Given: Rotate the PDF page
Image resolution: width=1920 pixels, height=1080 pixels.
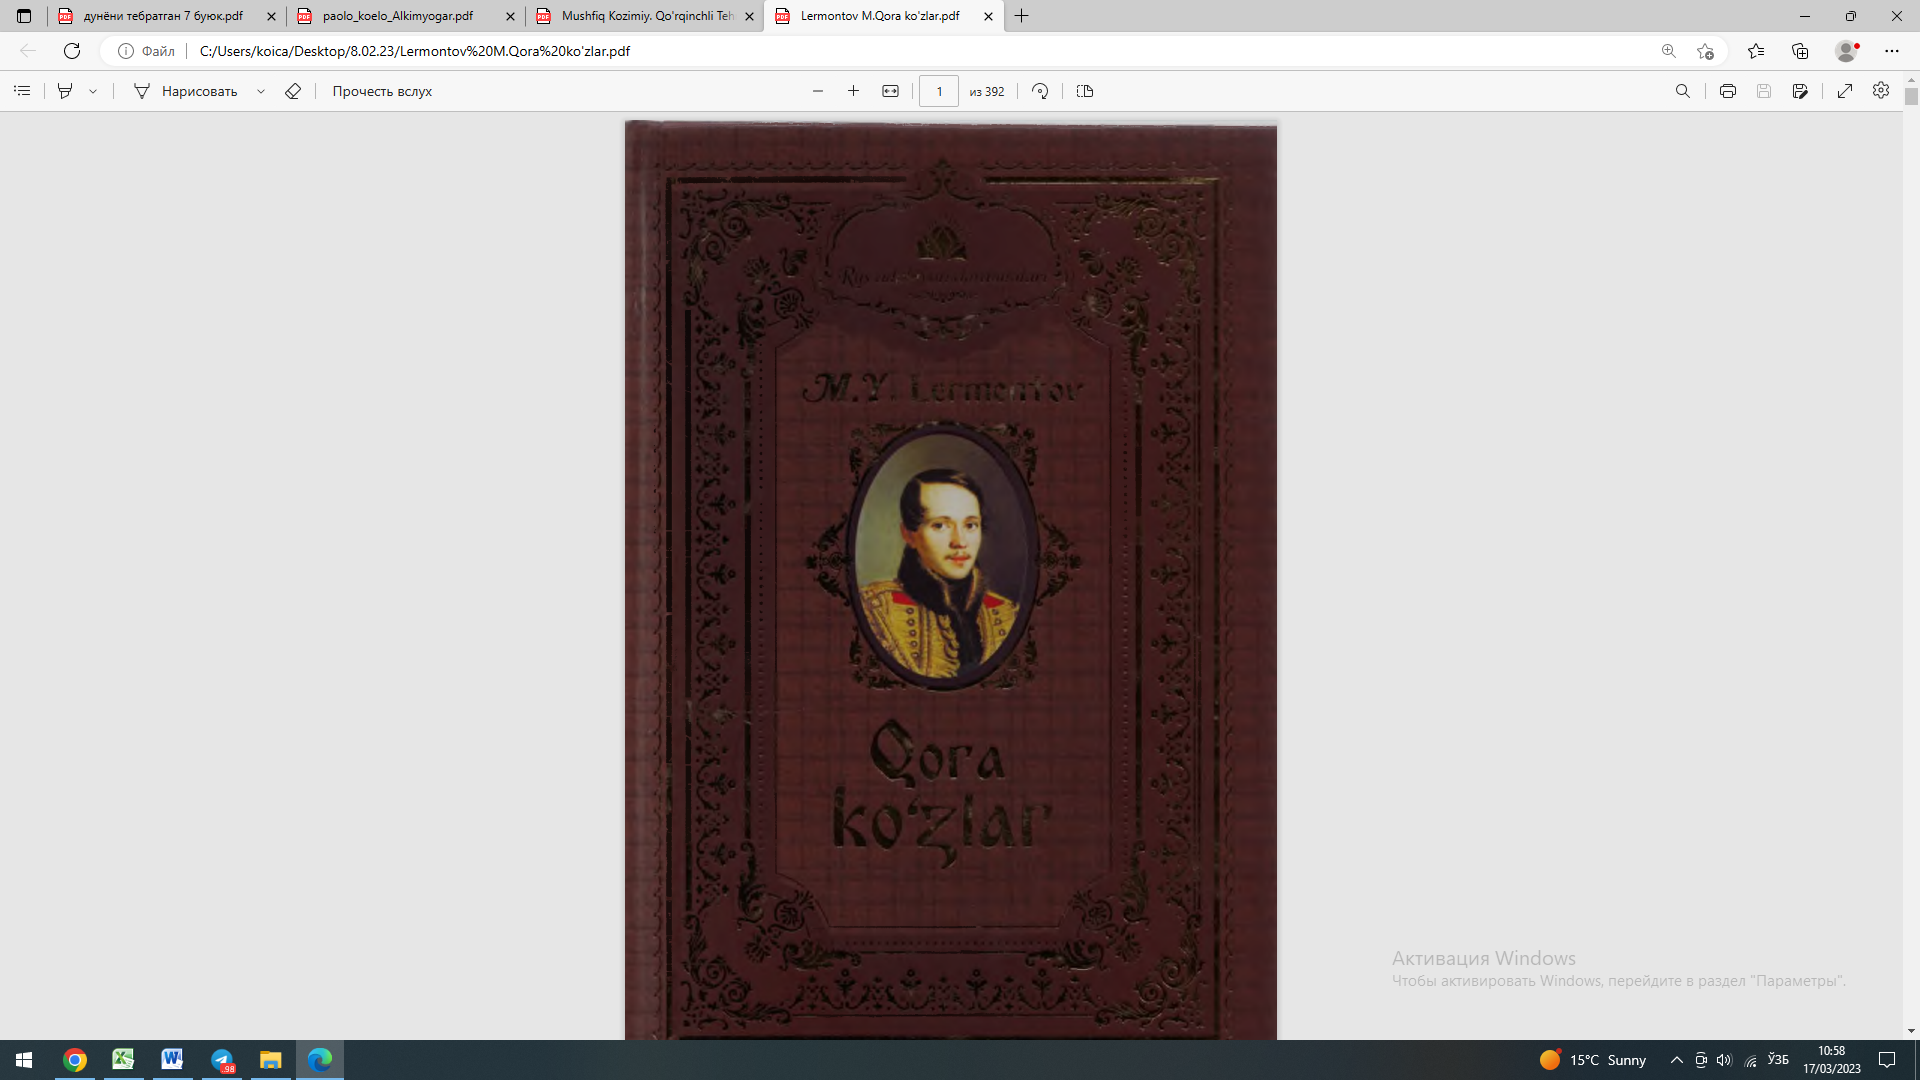Looking at the screenshot, I should pyautogui.click(x=1040, y=91).
